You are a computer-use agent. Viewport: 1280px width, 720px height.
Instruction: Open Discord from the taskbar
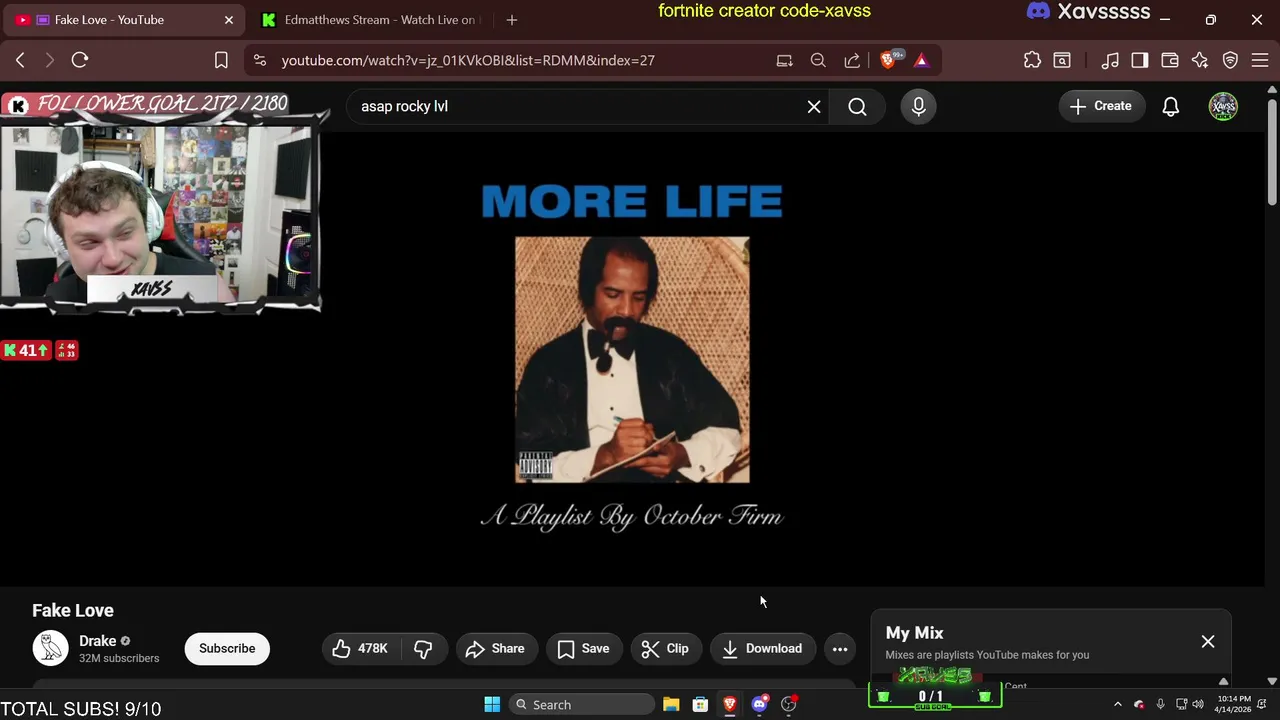pyautogui.click(x=759, y=704)
